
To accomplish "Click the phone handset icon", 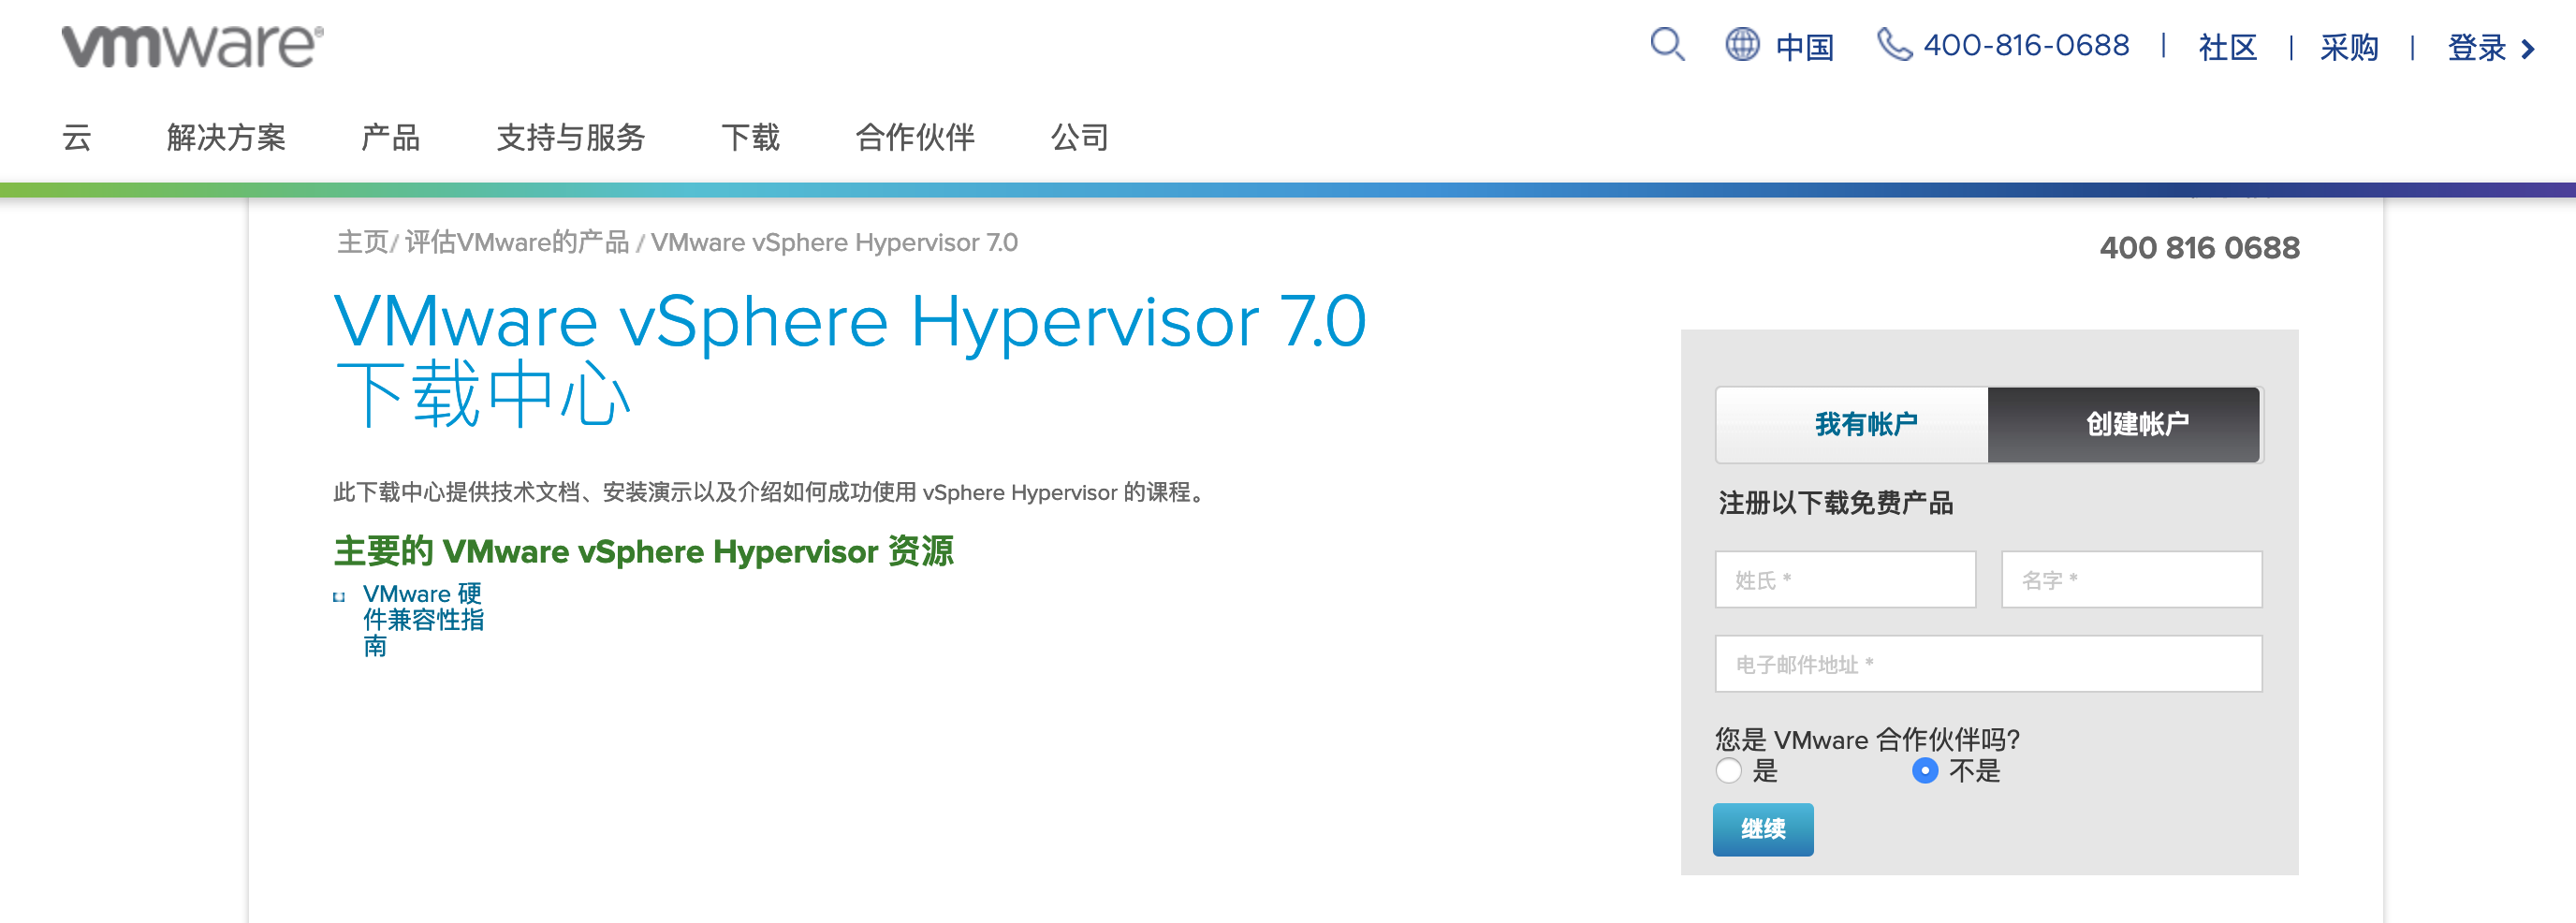I will point(1894,45).
